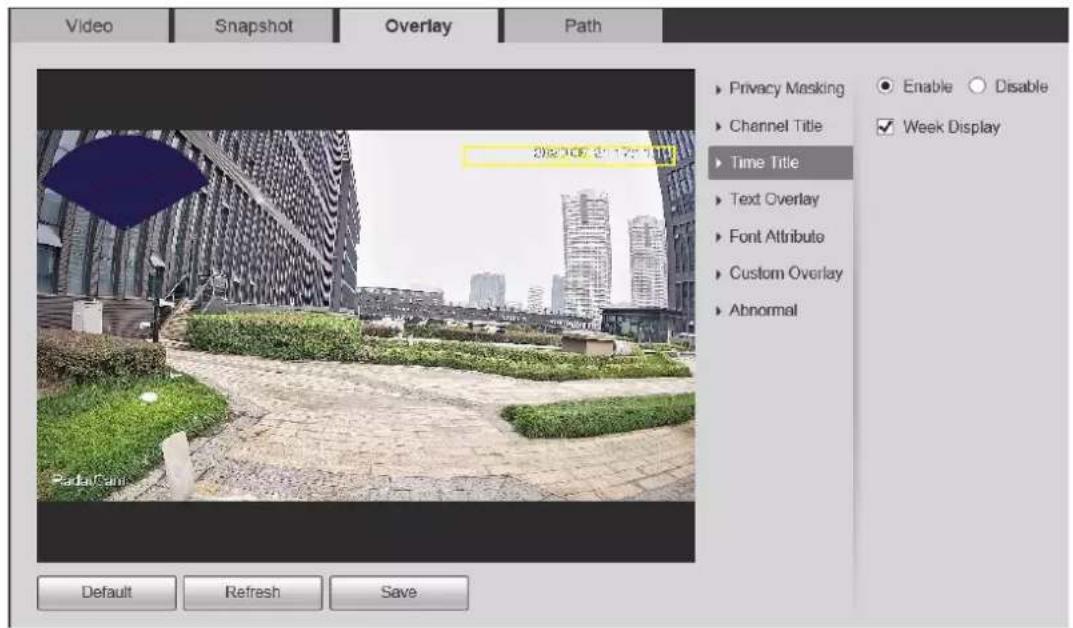Viewport: 1073px width, 628px height.
Task: Uncheck the Week Display checkbox
Action: tap(885, 127)
